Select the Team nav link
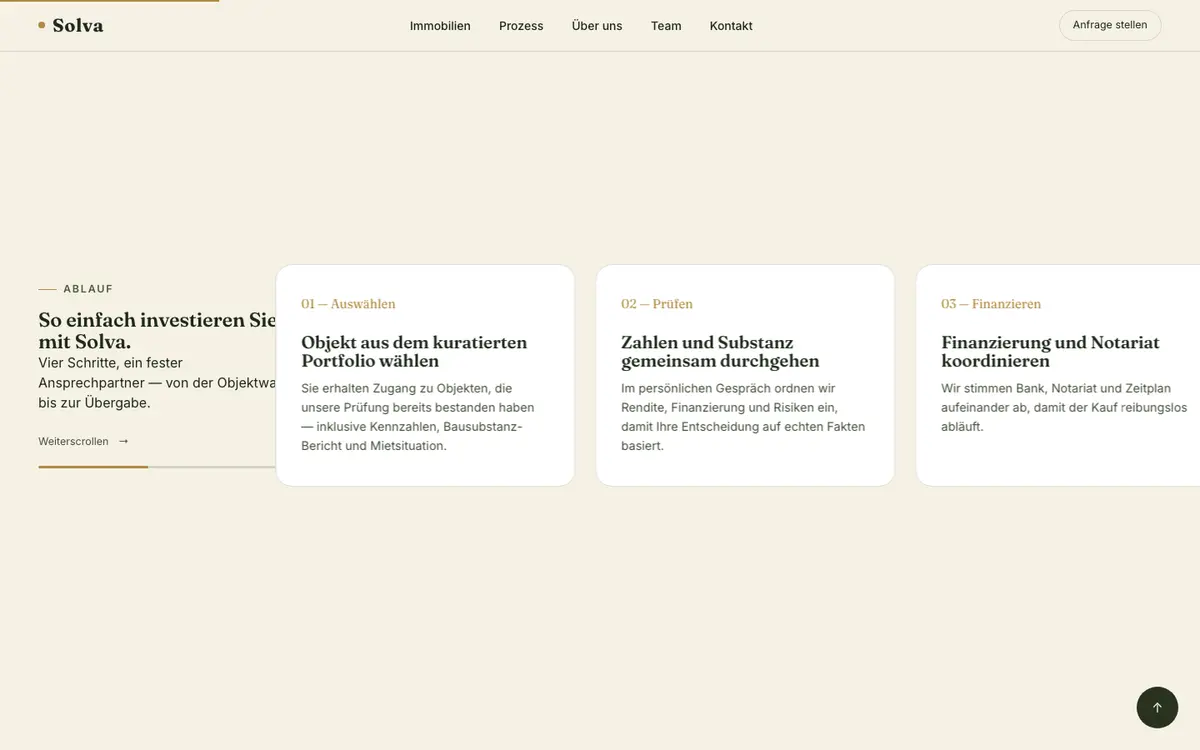This screenshot has height=750, width=1200. 666,26
